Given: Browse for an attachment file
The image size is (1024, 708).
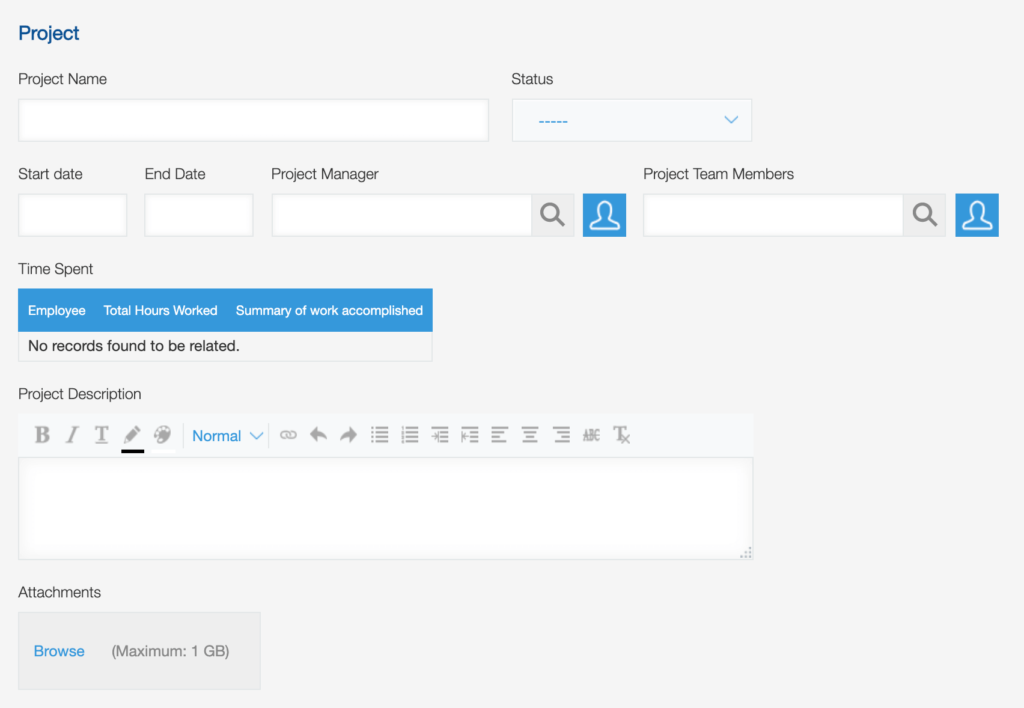Looking at the screenshot, I should (59, 651).
